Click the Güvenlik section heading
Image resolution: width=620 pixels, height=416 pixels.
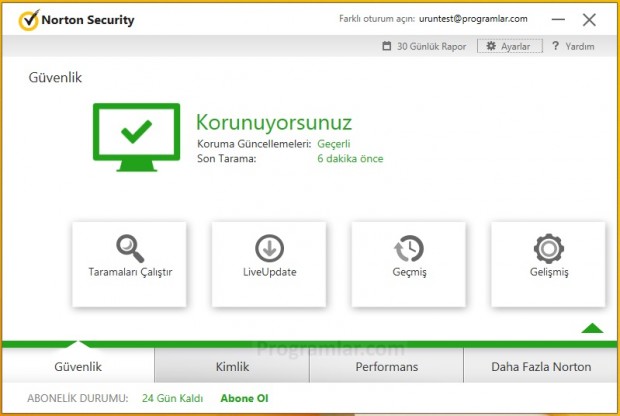click(55, 77)
